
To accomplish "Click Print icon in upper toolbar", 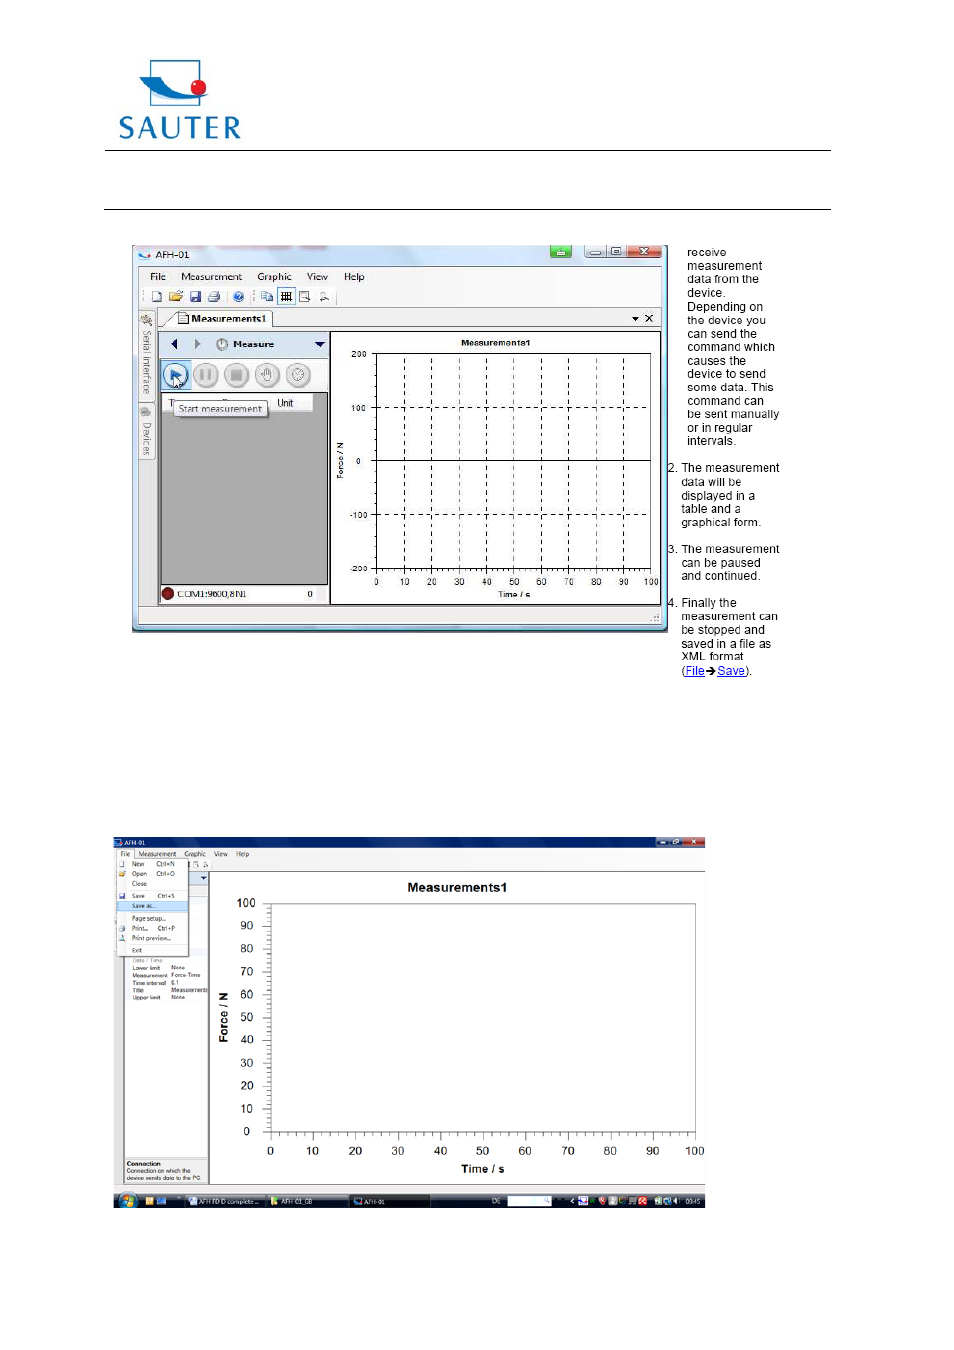I will point(214,297).
